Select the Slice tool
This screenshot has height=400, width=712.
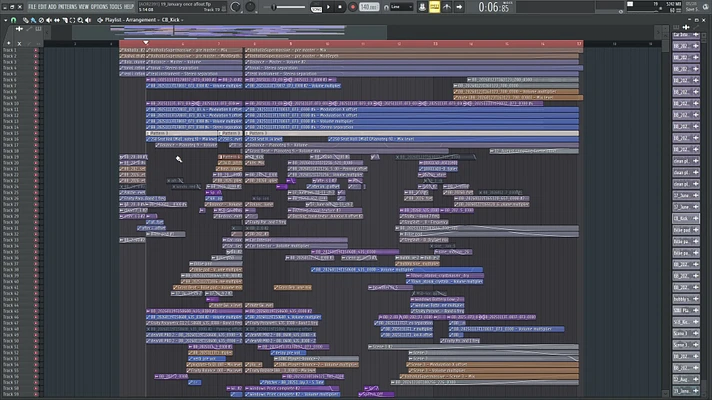tap(64, 20)
